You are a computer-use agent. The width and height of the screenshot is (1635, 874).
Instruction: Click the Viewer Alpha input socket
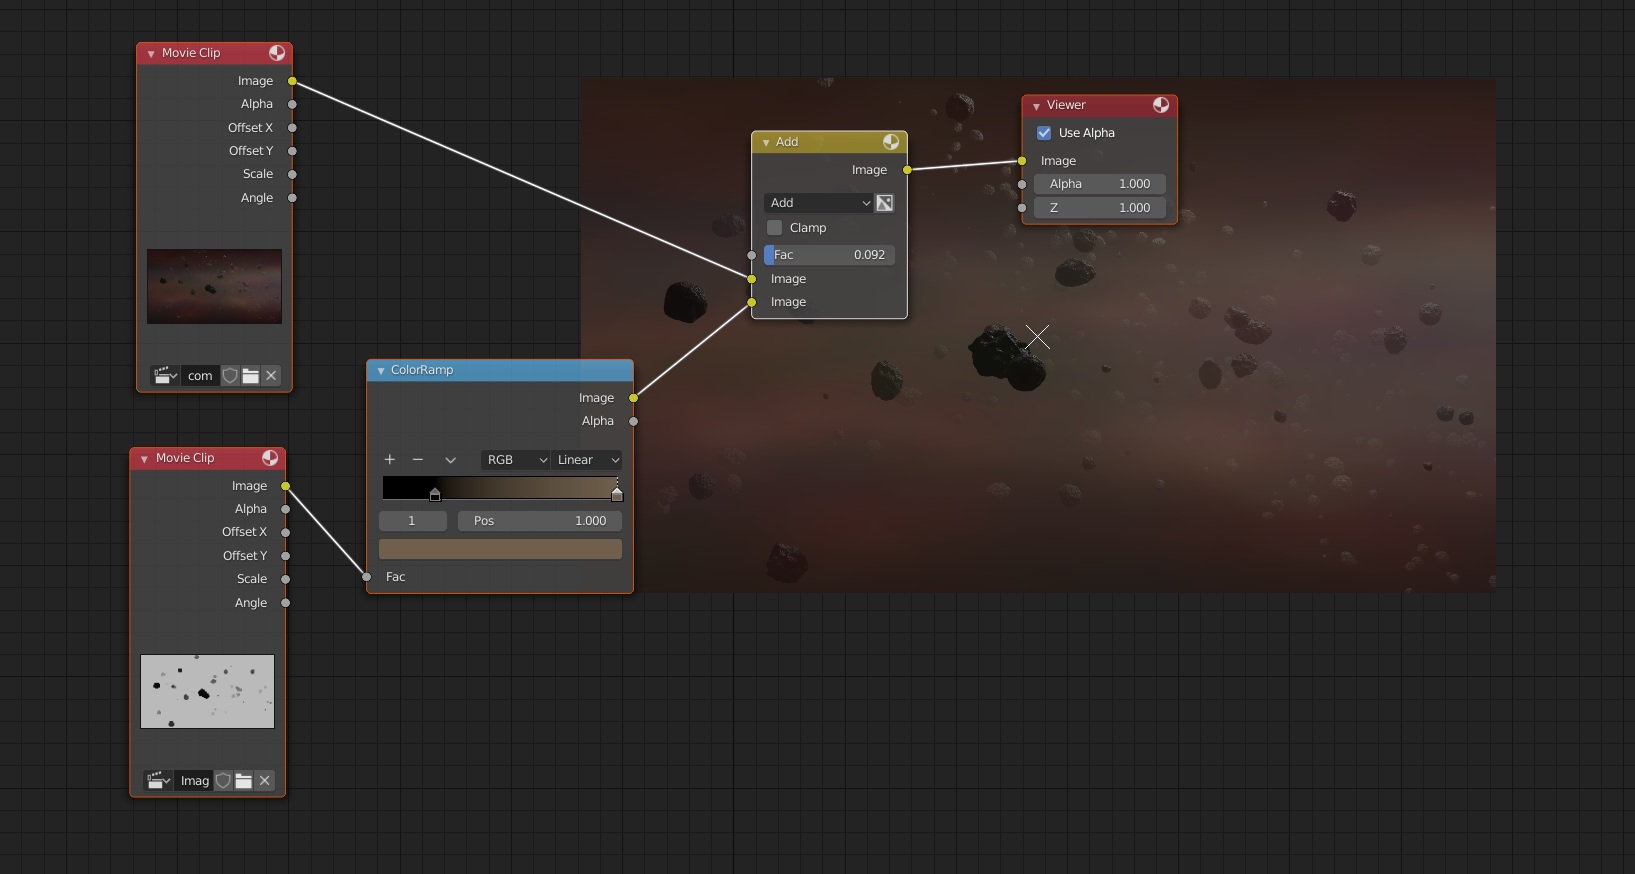[1022, 184]
